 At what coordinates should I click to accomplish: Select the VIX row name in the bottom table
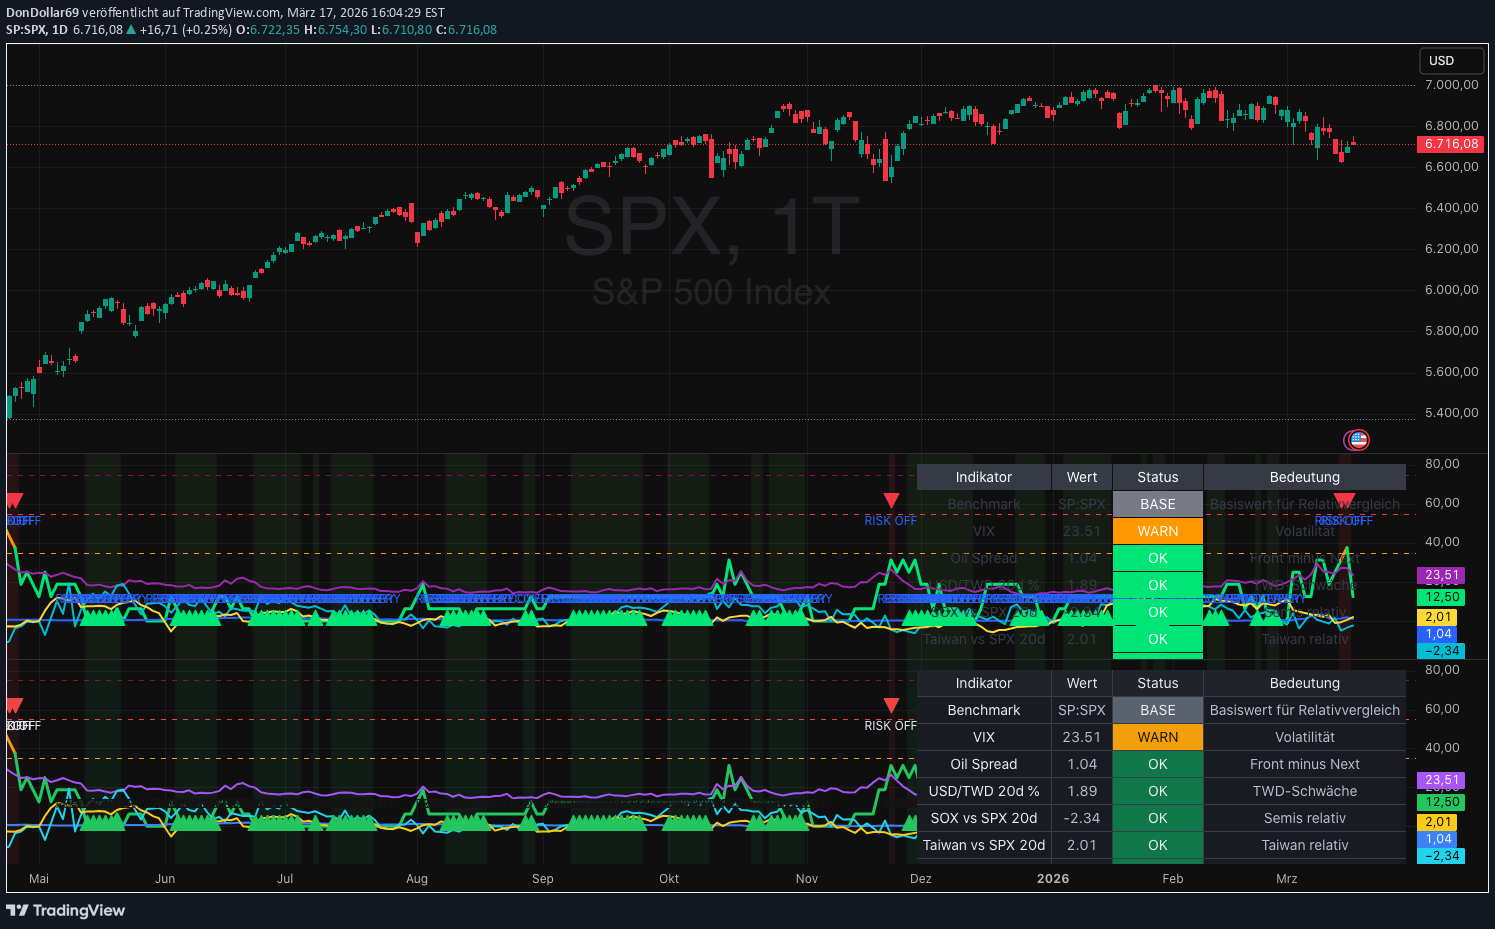[x=983, y=737]
